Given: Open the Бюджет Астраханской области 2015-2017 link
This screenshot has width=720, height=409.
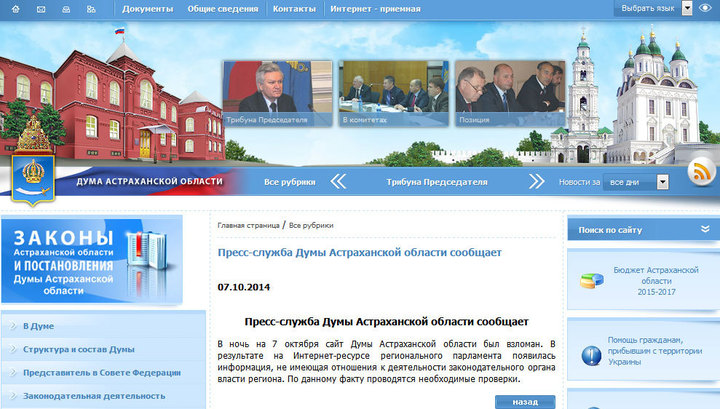Looking at the screenshot, I should click(656, 281).
